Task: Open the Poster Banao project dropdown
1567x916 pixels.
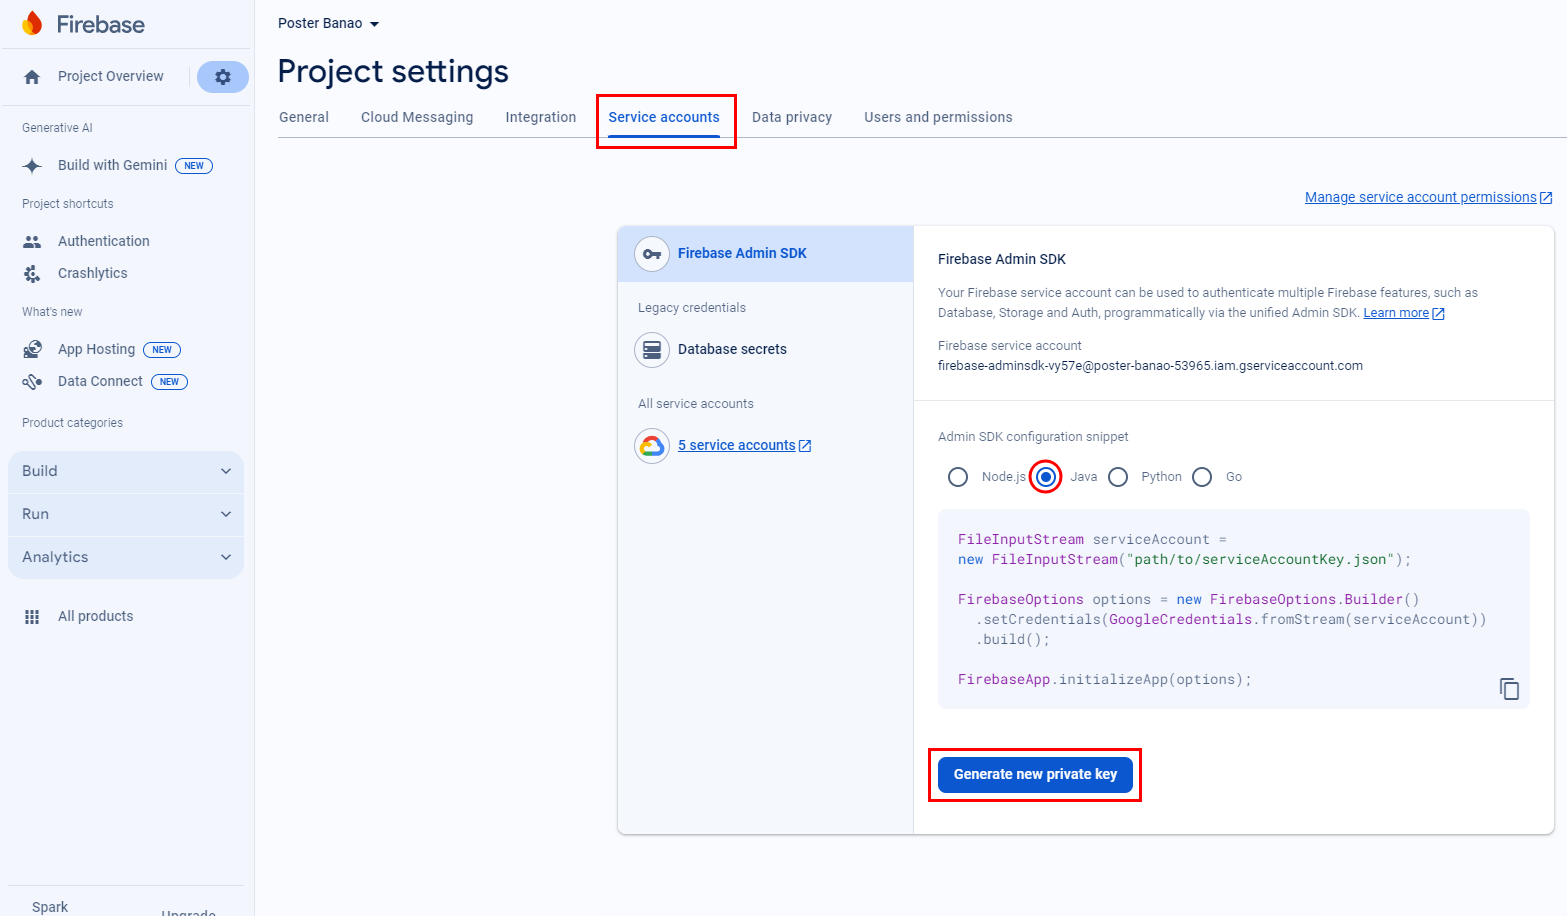Action: (329, 24)
